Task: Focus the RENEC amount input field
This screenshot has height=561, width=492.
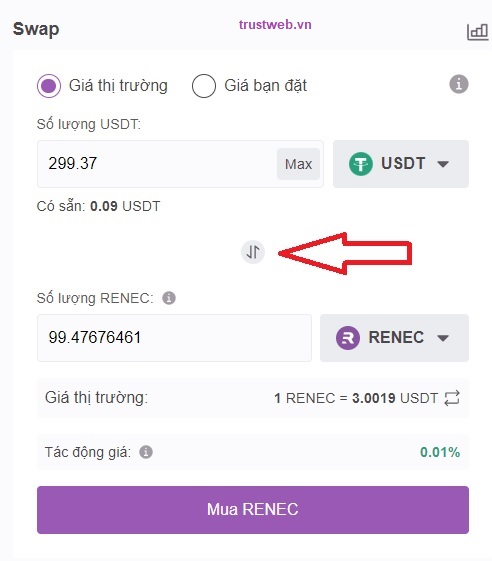Action: (175, 338)
